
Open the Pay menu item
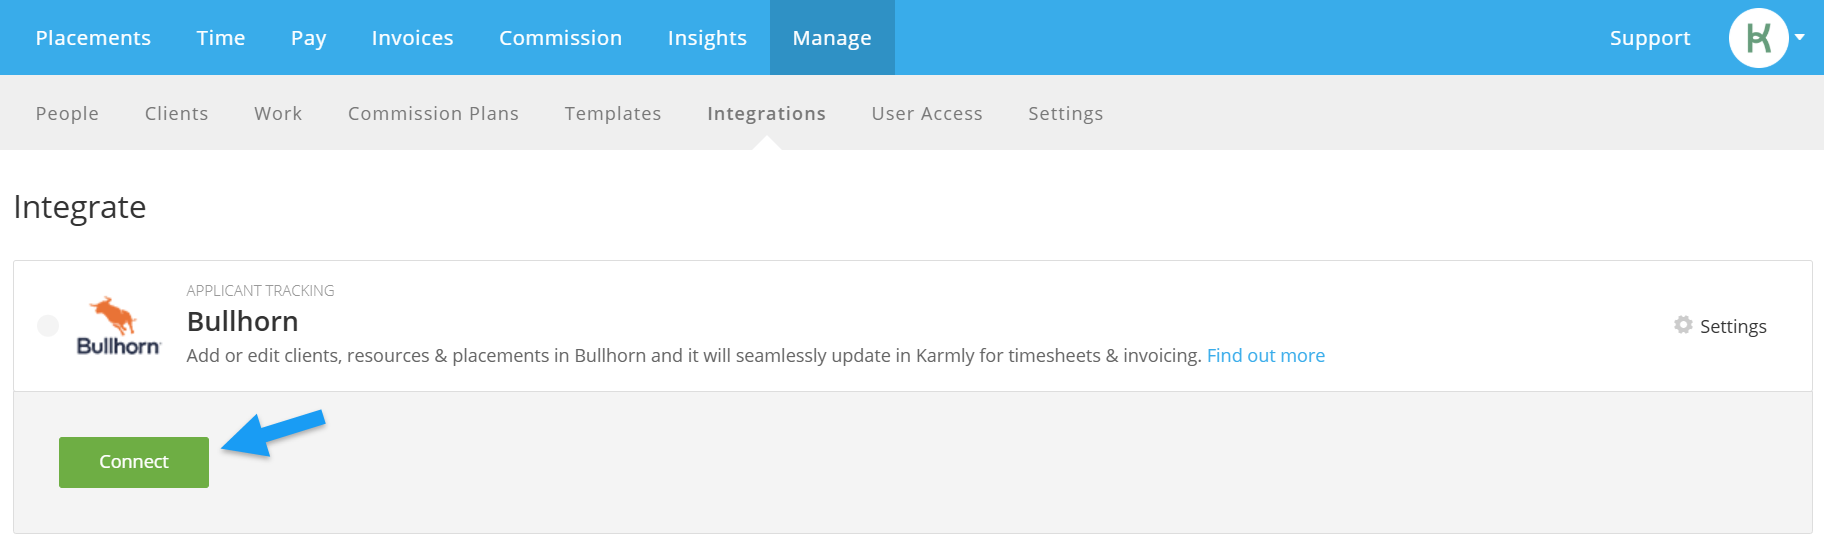[308, 38]
